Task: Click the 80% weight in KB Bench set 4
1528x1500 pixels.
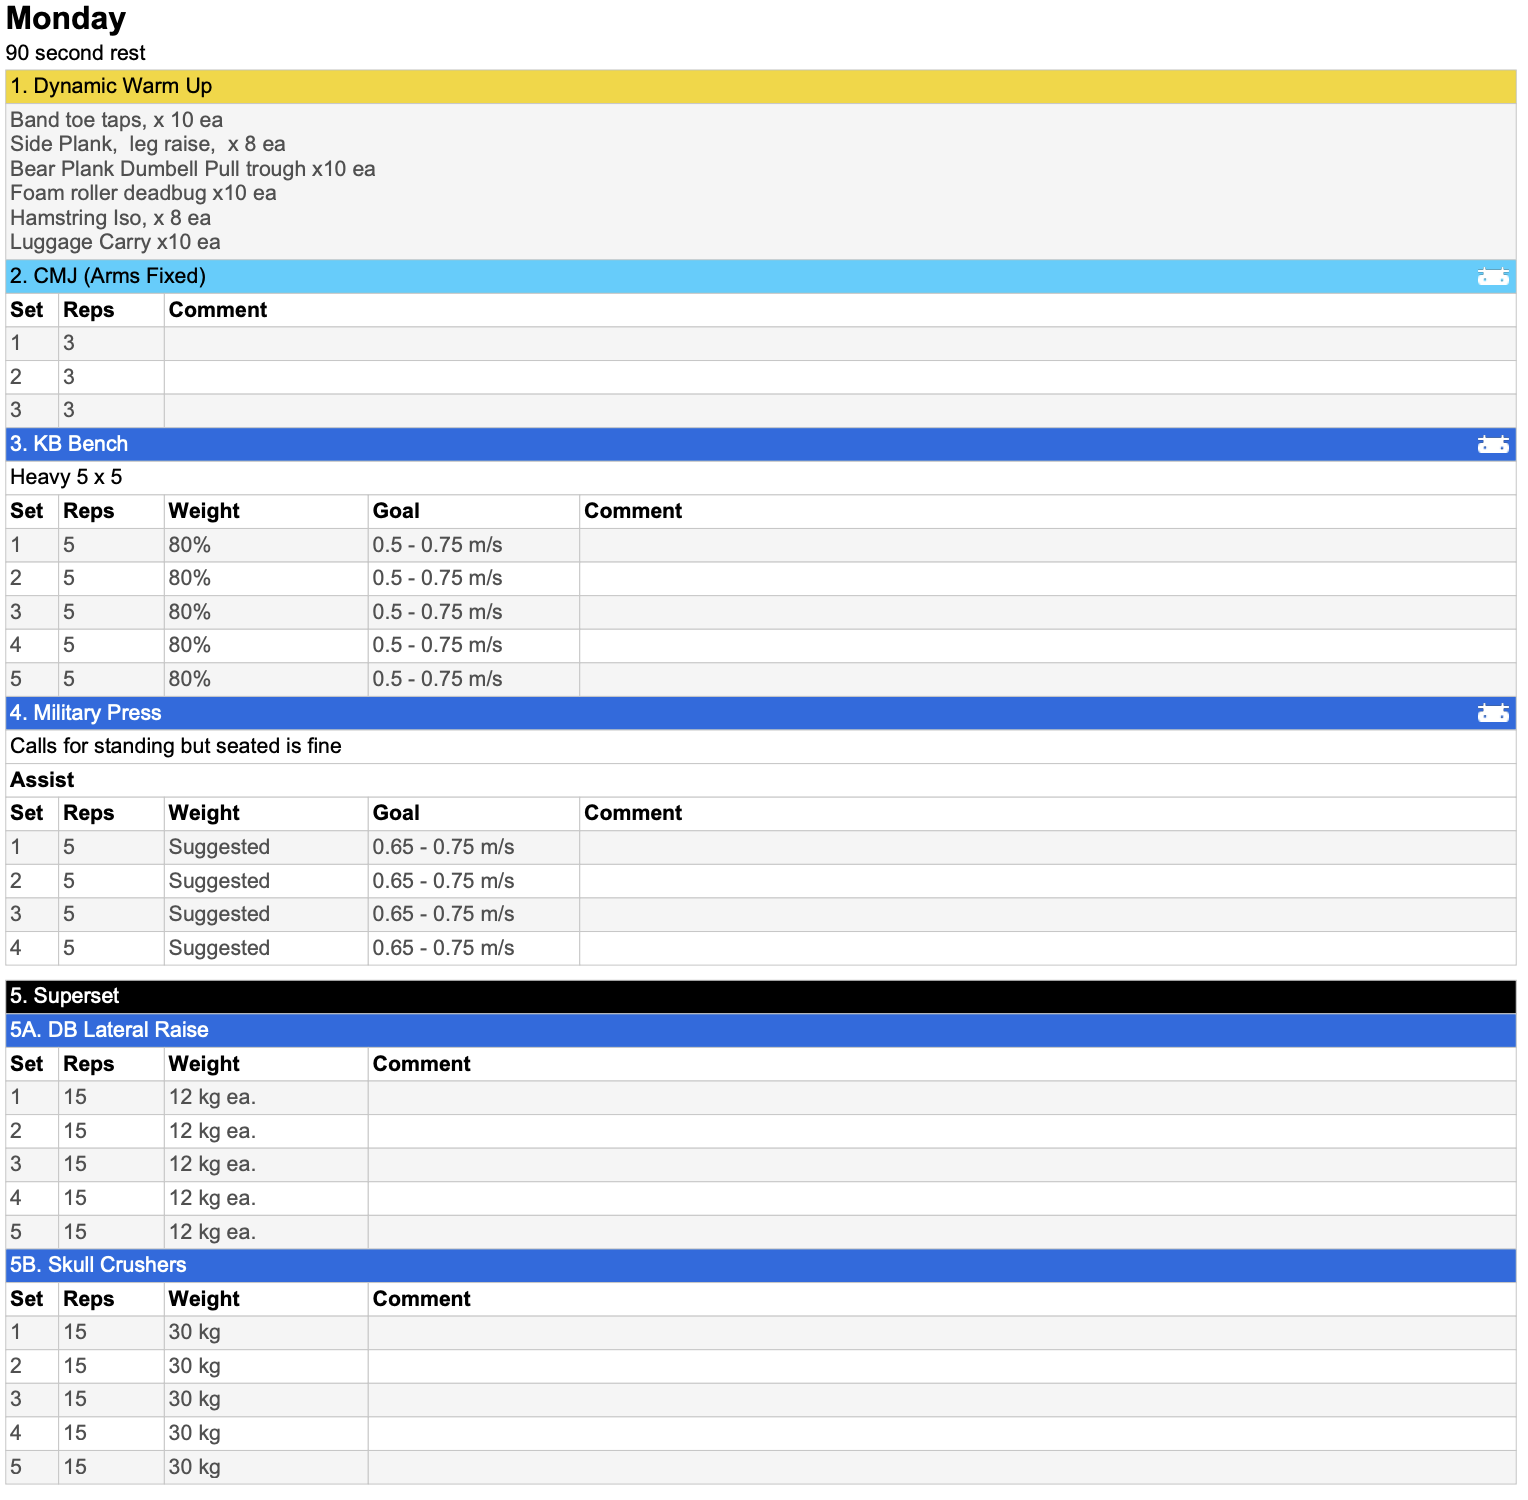Action: pyautogui.click(x=190, y=645)
